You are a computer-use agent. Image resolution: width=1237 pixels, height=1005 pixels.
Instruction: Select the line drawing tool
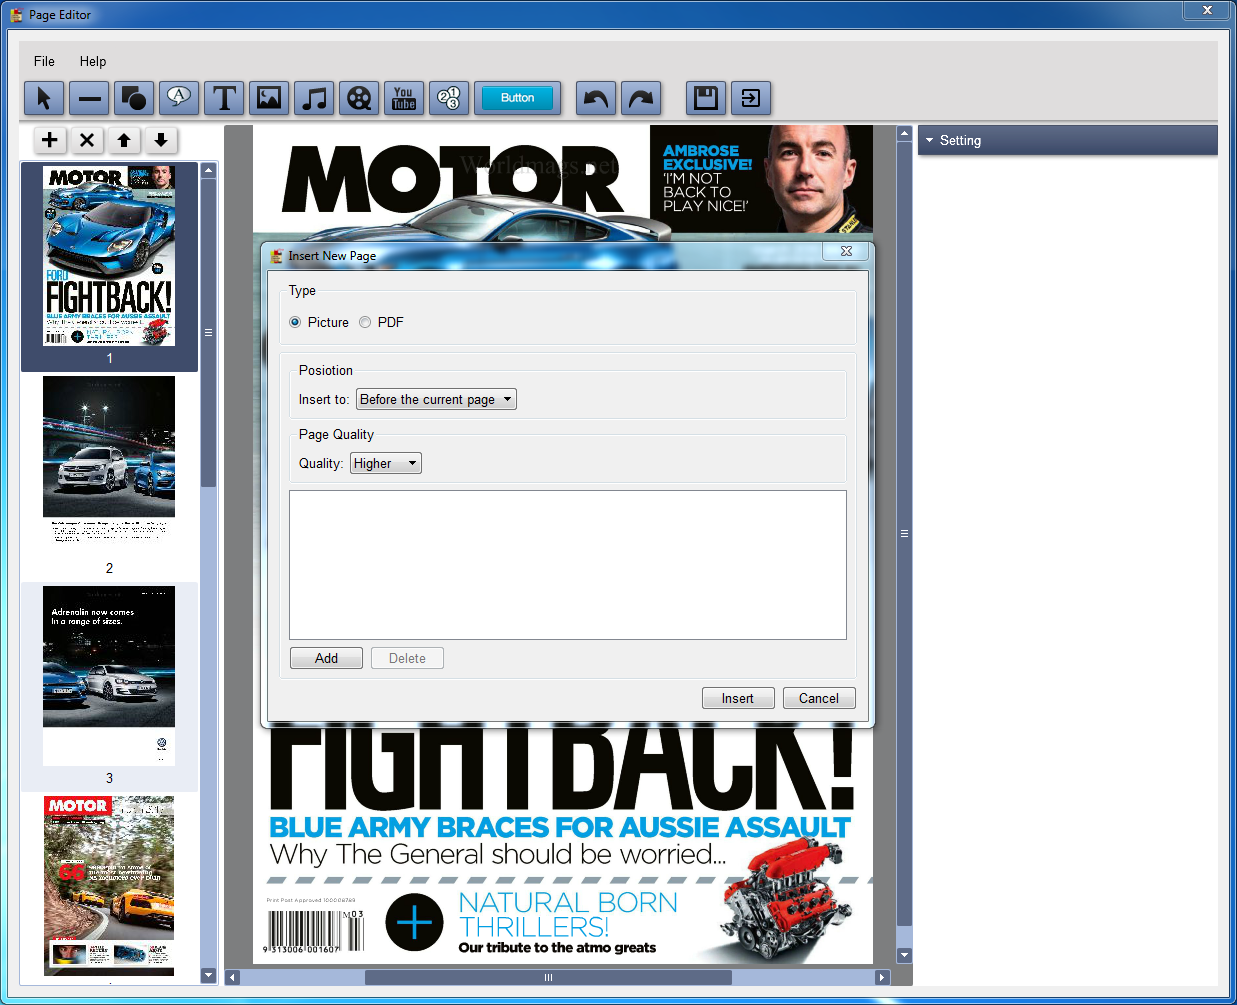click(89, 98)
